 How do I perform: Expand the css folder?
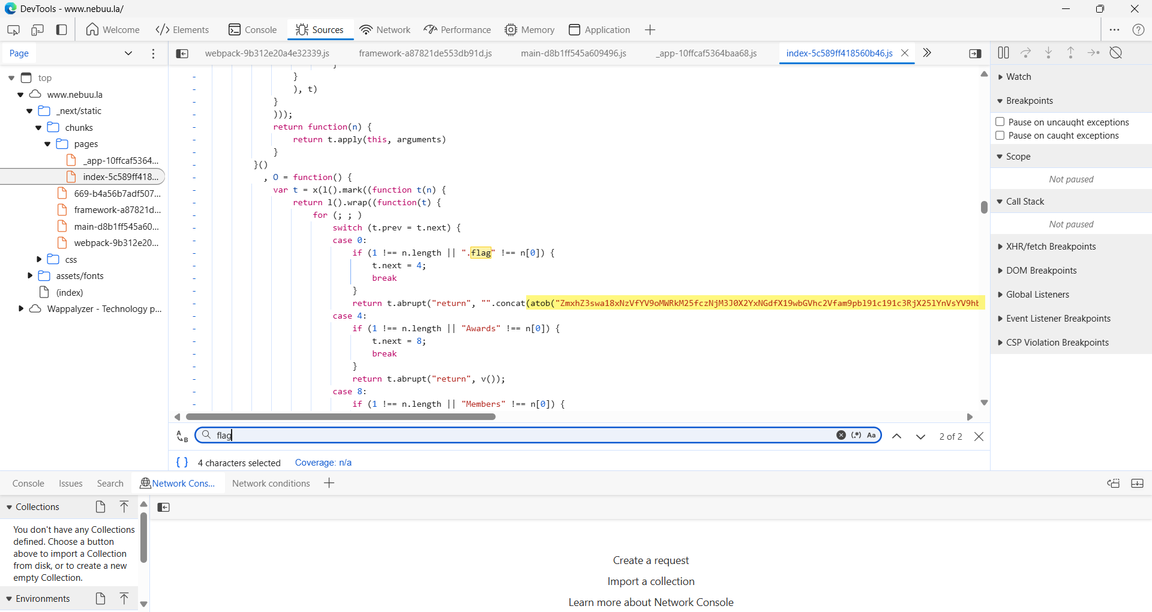[39, 259]
